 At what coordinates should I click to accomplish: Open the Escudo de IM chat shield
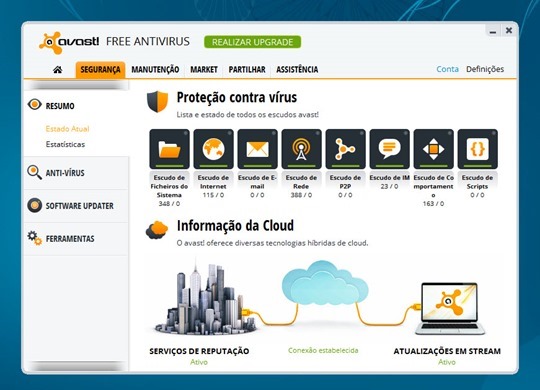(390, 149)
